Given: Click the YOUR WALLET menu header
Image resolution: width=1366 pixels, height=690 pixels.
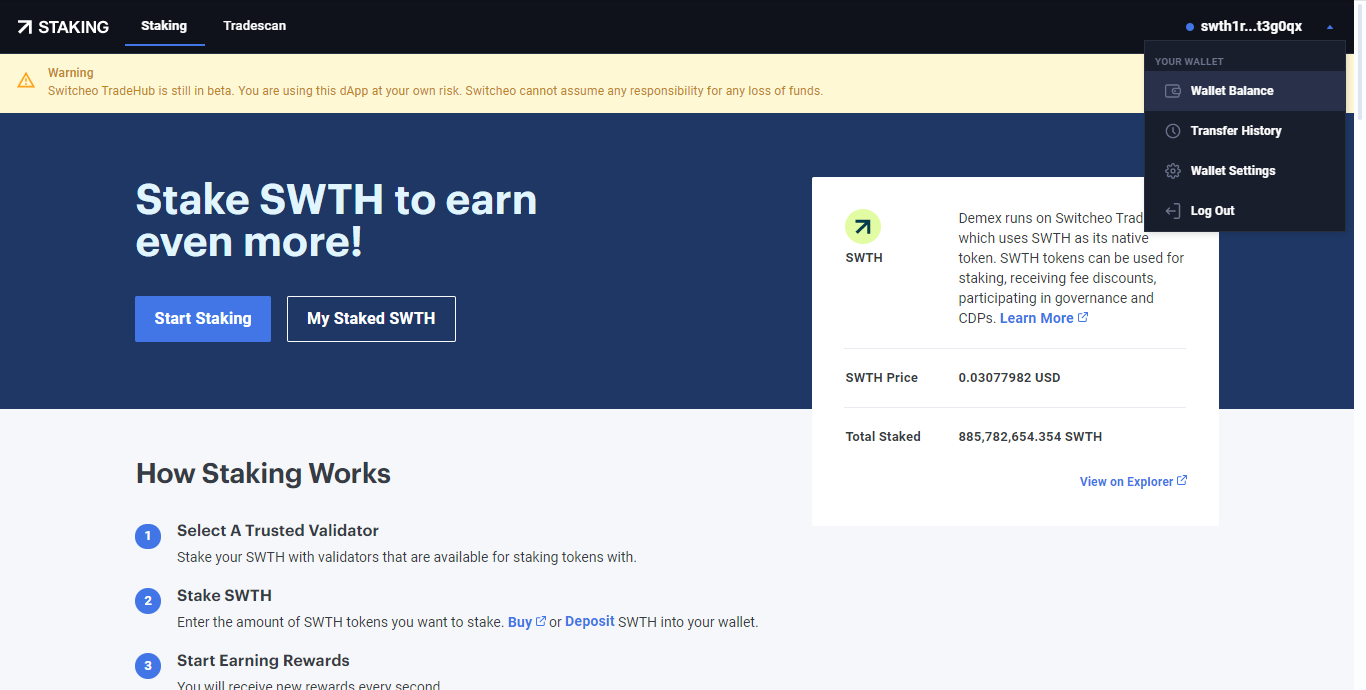Looking at the screenshot, I should 1189,62.
